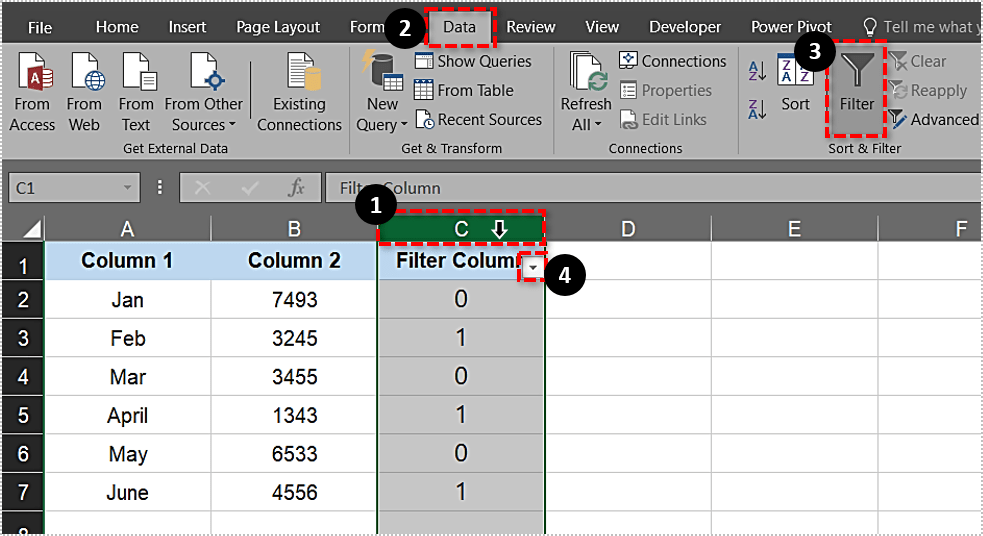Viewport: 983px width, 536px height.
Task: Click the Name Box showing C1
Action: click(64, 188)
